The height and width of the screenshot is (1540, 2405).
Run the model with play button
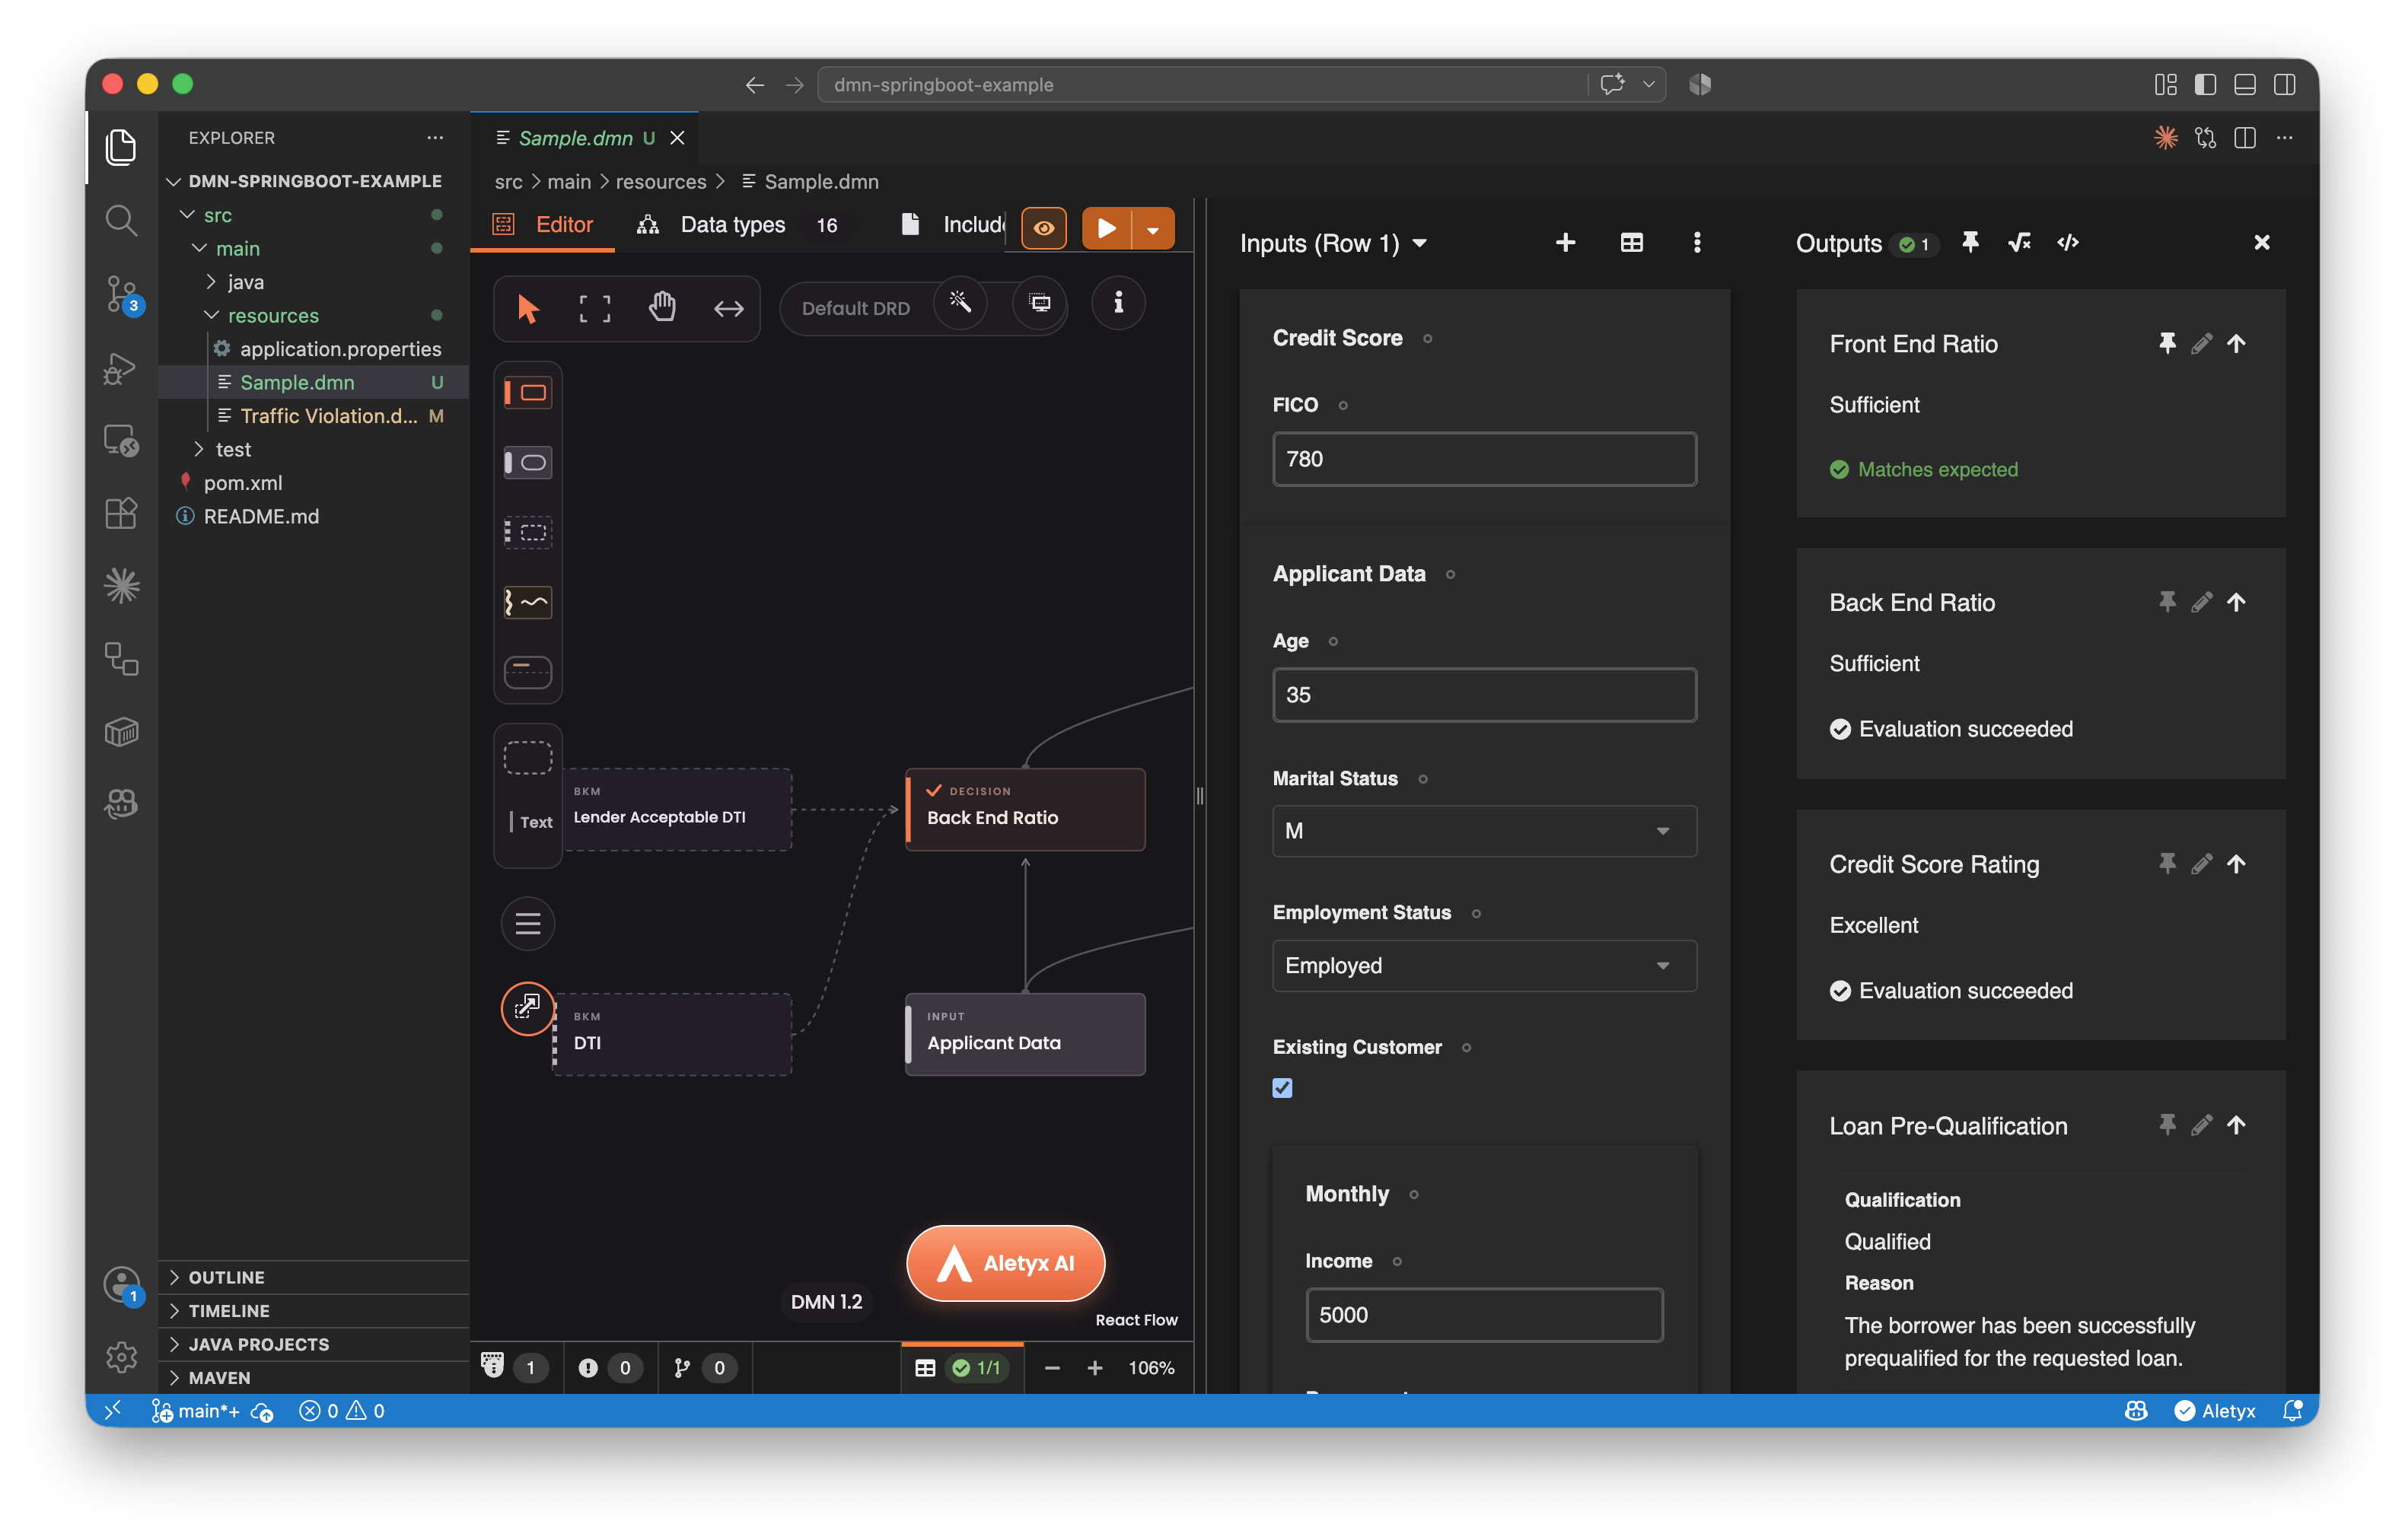pos(1107,229)
